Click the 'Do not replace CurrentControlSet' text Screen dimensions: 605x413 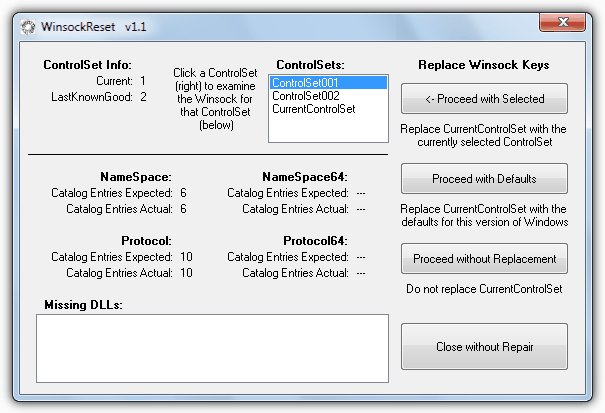coord(484,289)
